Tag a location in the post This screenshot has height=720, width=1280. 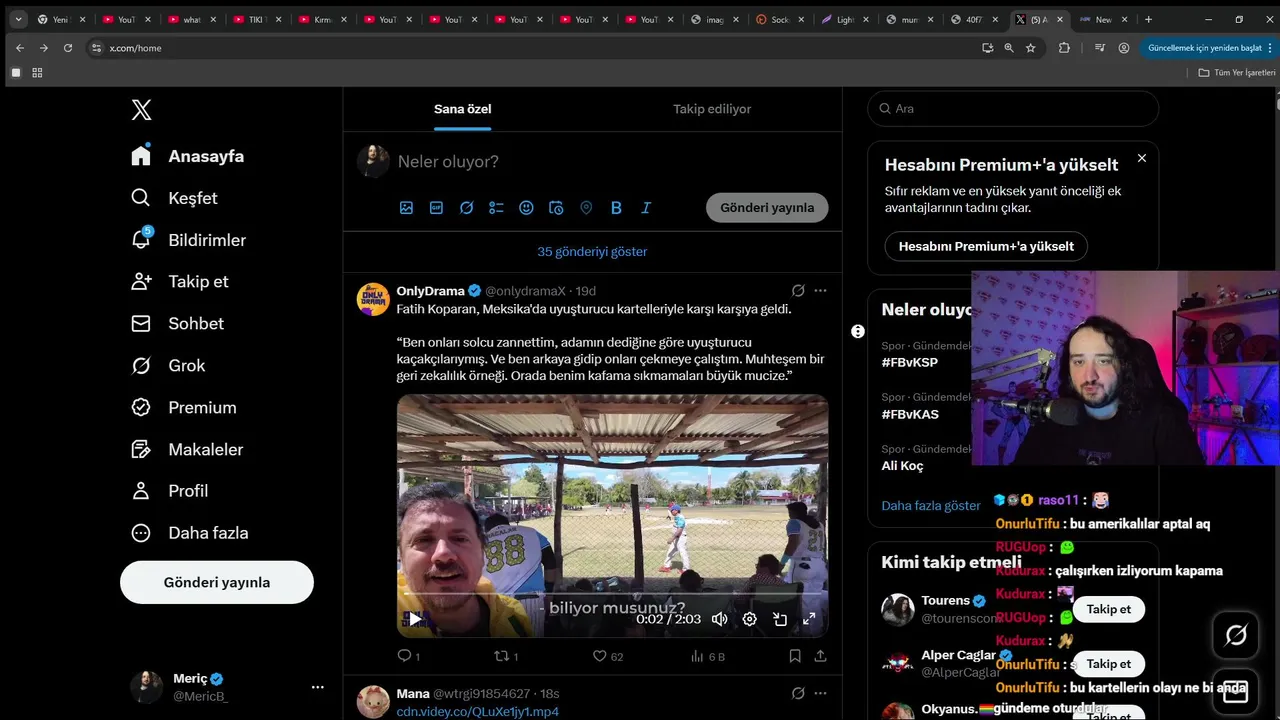[x=586, y=208]
